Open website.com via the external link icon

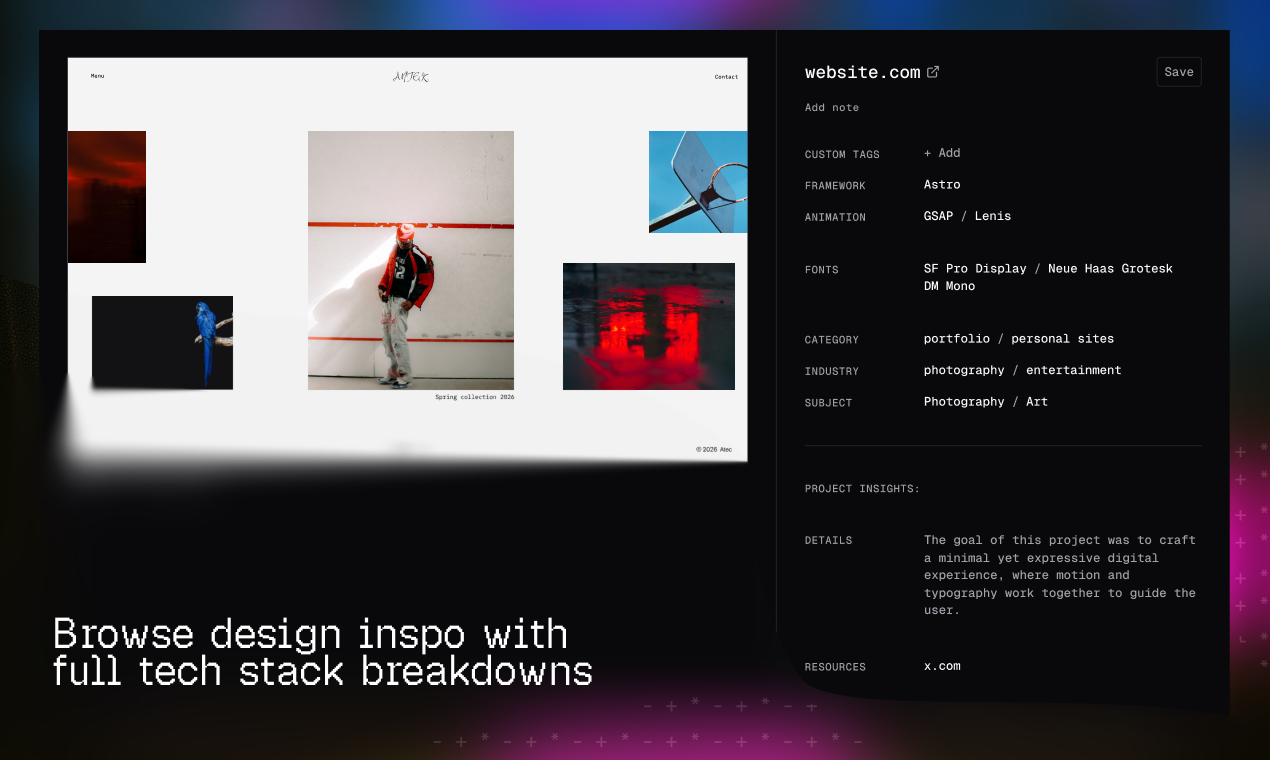(x=933, y=71)
